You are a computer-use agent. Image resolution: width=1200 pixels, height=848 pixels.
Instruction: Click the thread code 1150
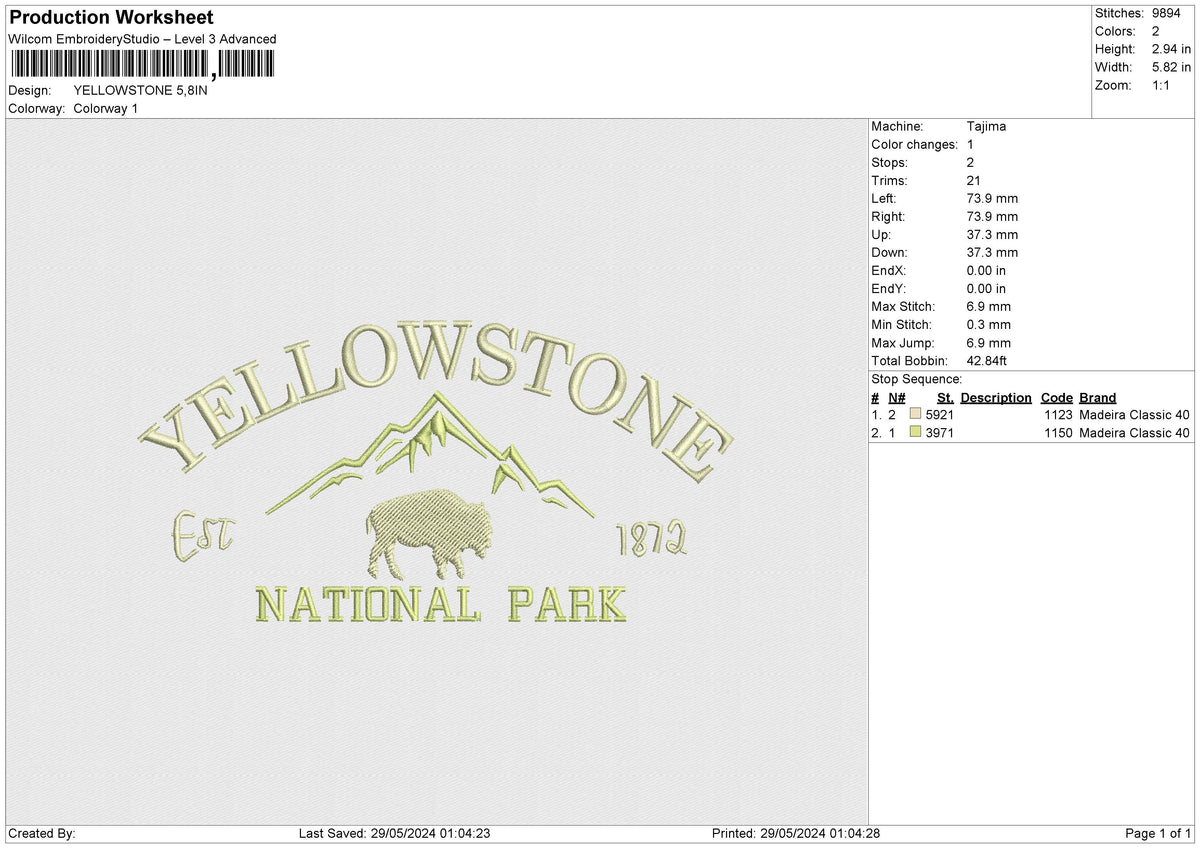click(1058, 433)
